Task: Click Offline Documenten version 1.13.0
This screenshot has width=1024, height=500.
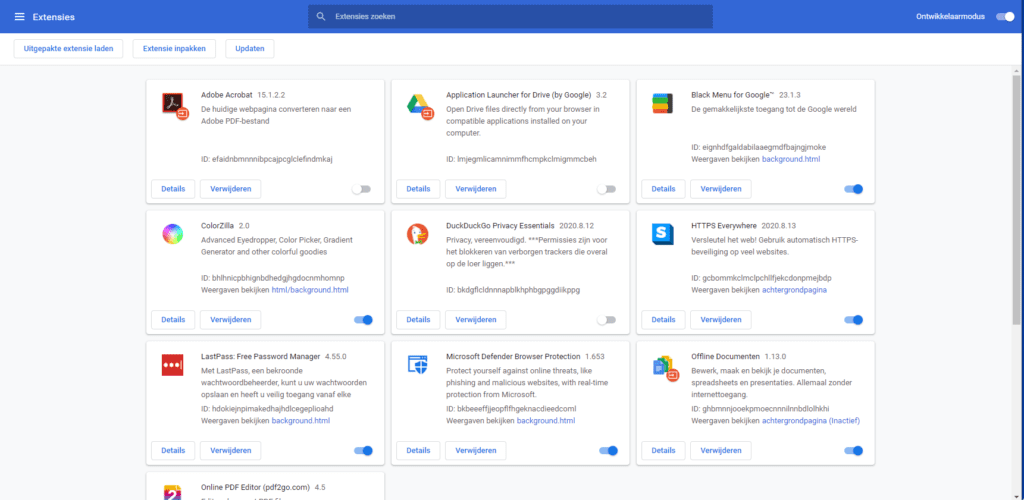Action: pyautogui.click(x=775, y=357)
